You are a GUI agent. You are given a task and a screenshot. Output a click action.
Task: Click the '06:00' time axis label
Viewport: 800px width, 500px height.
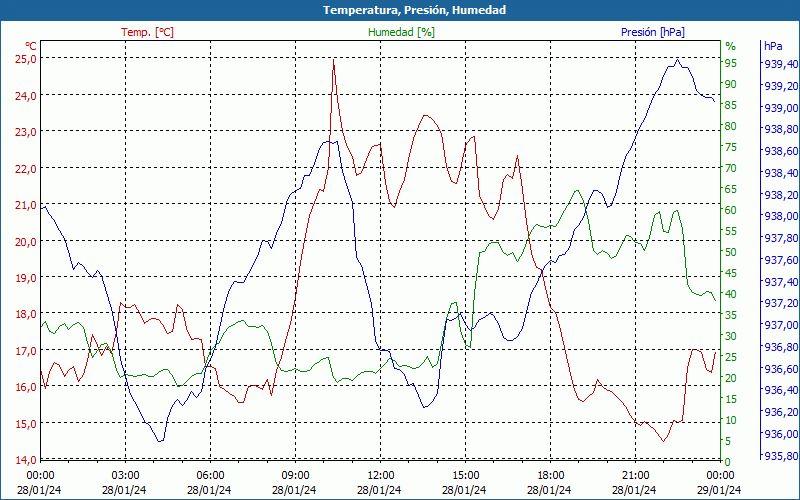[x=211, y=475]
